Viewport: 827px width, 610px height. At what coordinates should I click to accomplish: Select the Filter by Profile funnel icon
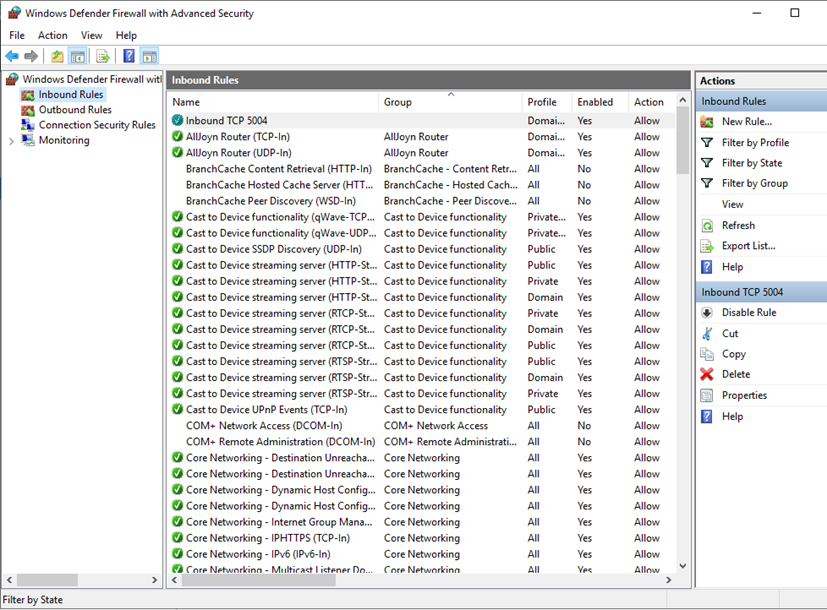pyautogui.click(x=705, y=142)
